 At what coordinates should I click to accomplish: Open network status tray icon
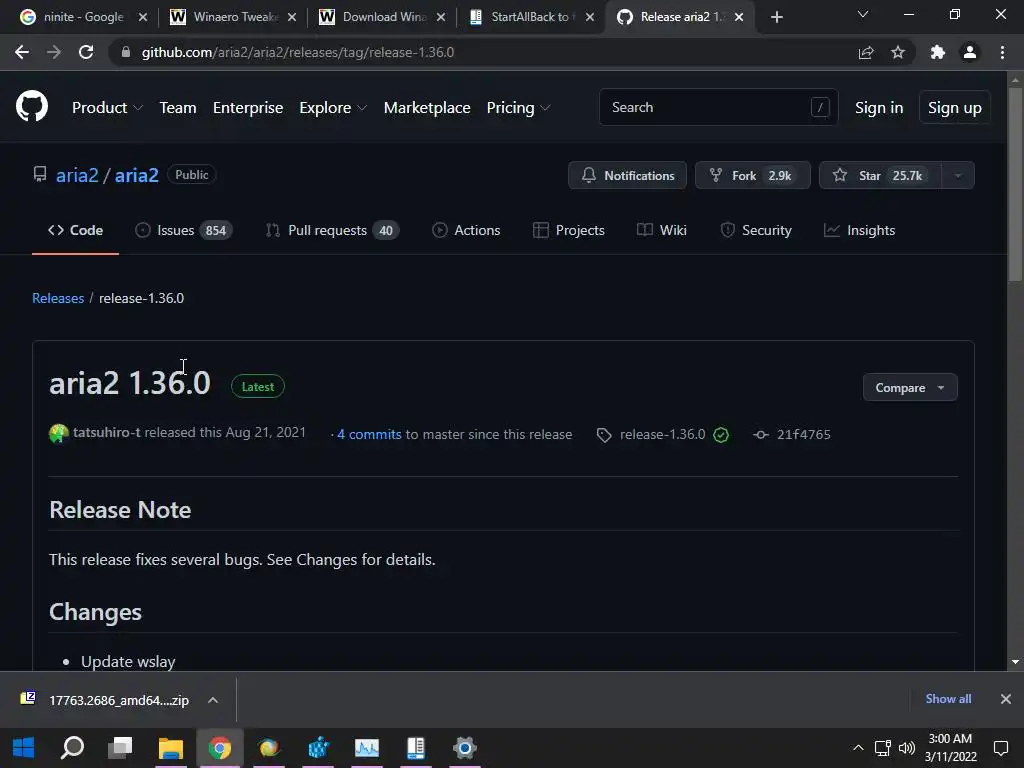point(882,748)
